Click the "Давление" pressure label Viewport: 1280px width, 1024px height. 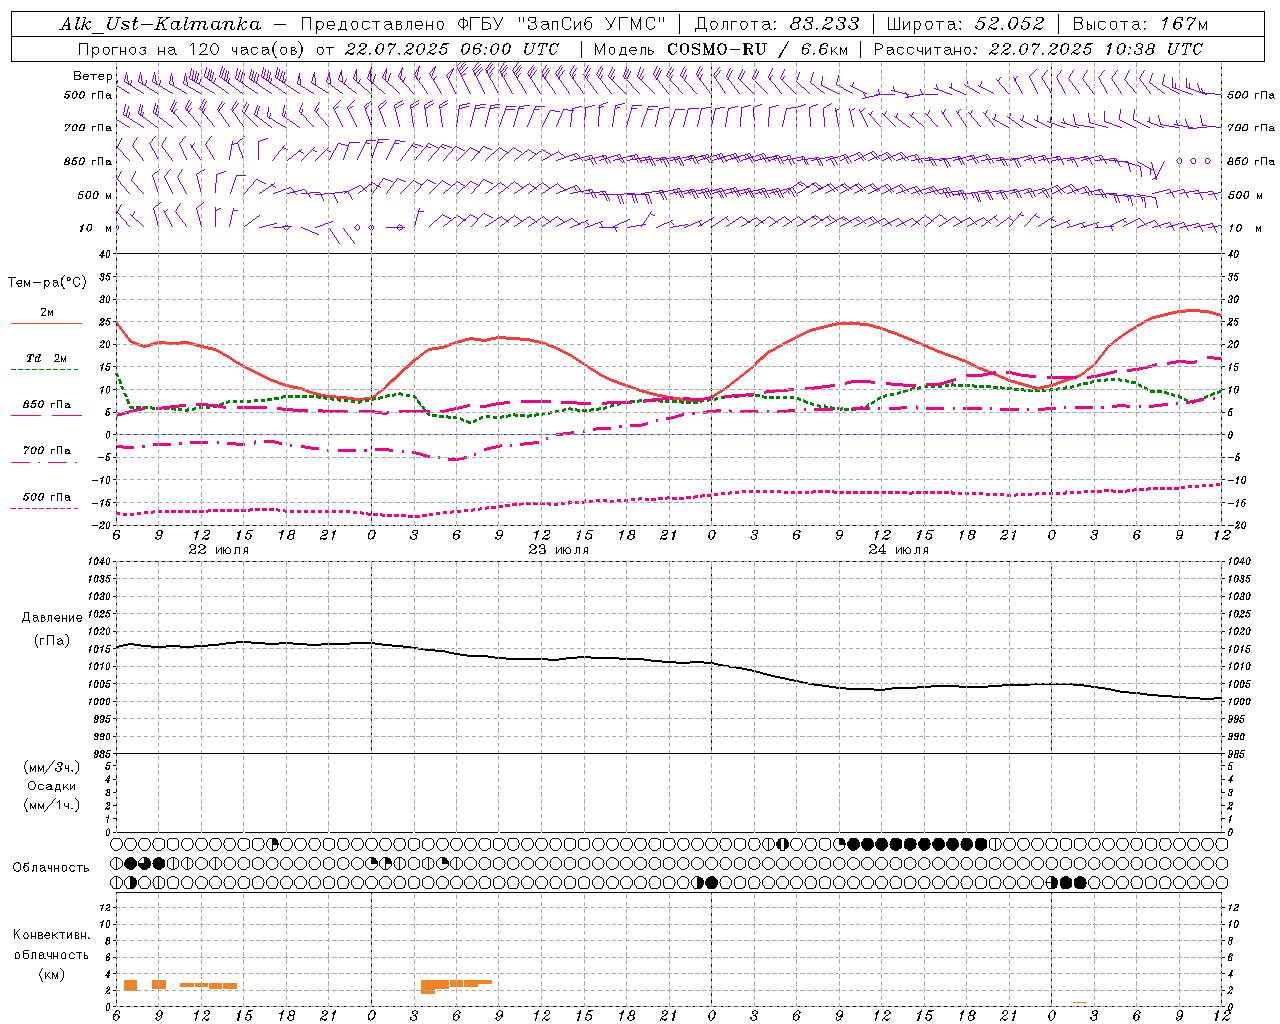tap(52, 618)
